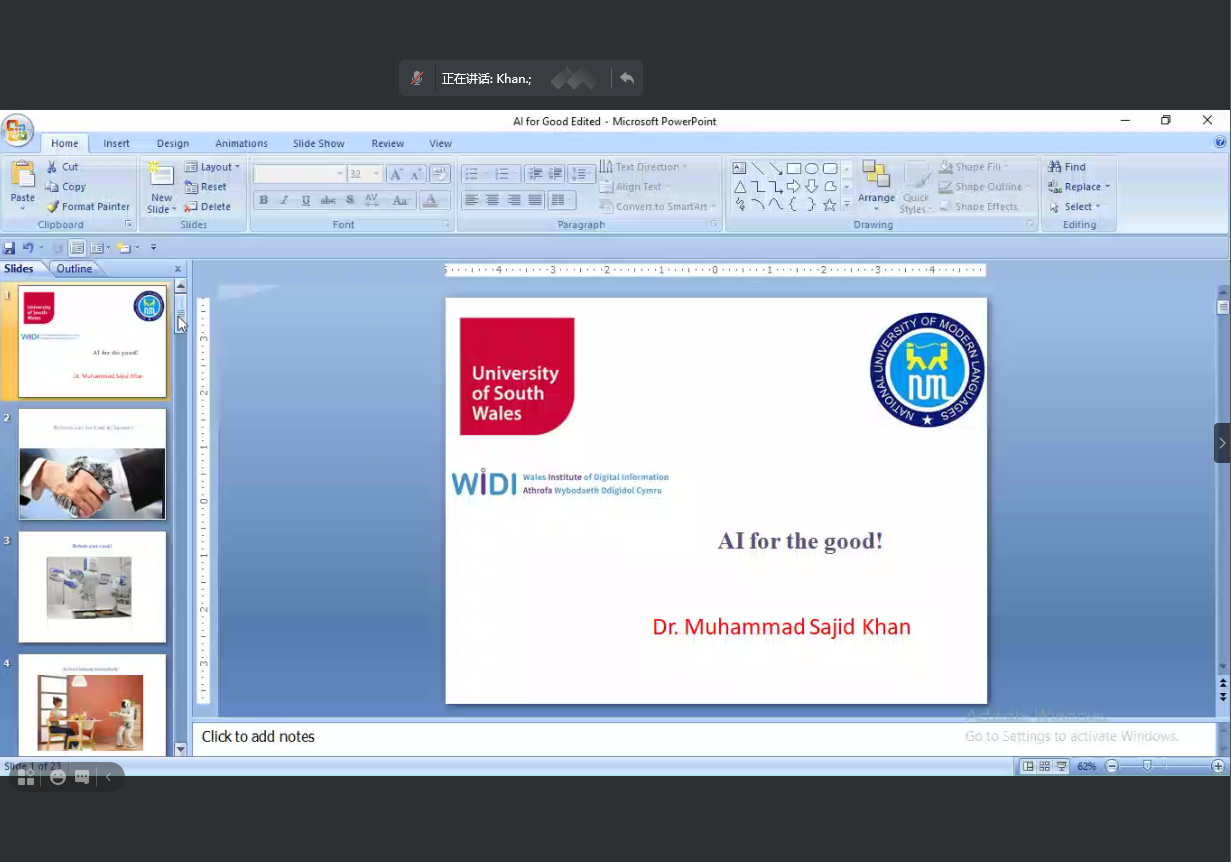Switch to Slide Sorter view in status bar
The width and height of the screenshot is (1231, 862).
pos(1045,766)
